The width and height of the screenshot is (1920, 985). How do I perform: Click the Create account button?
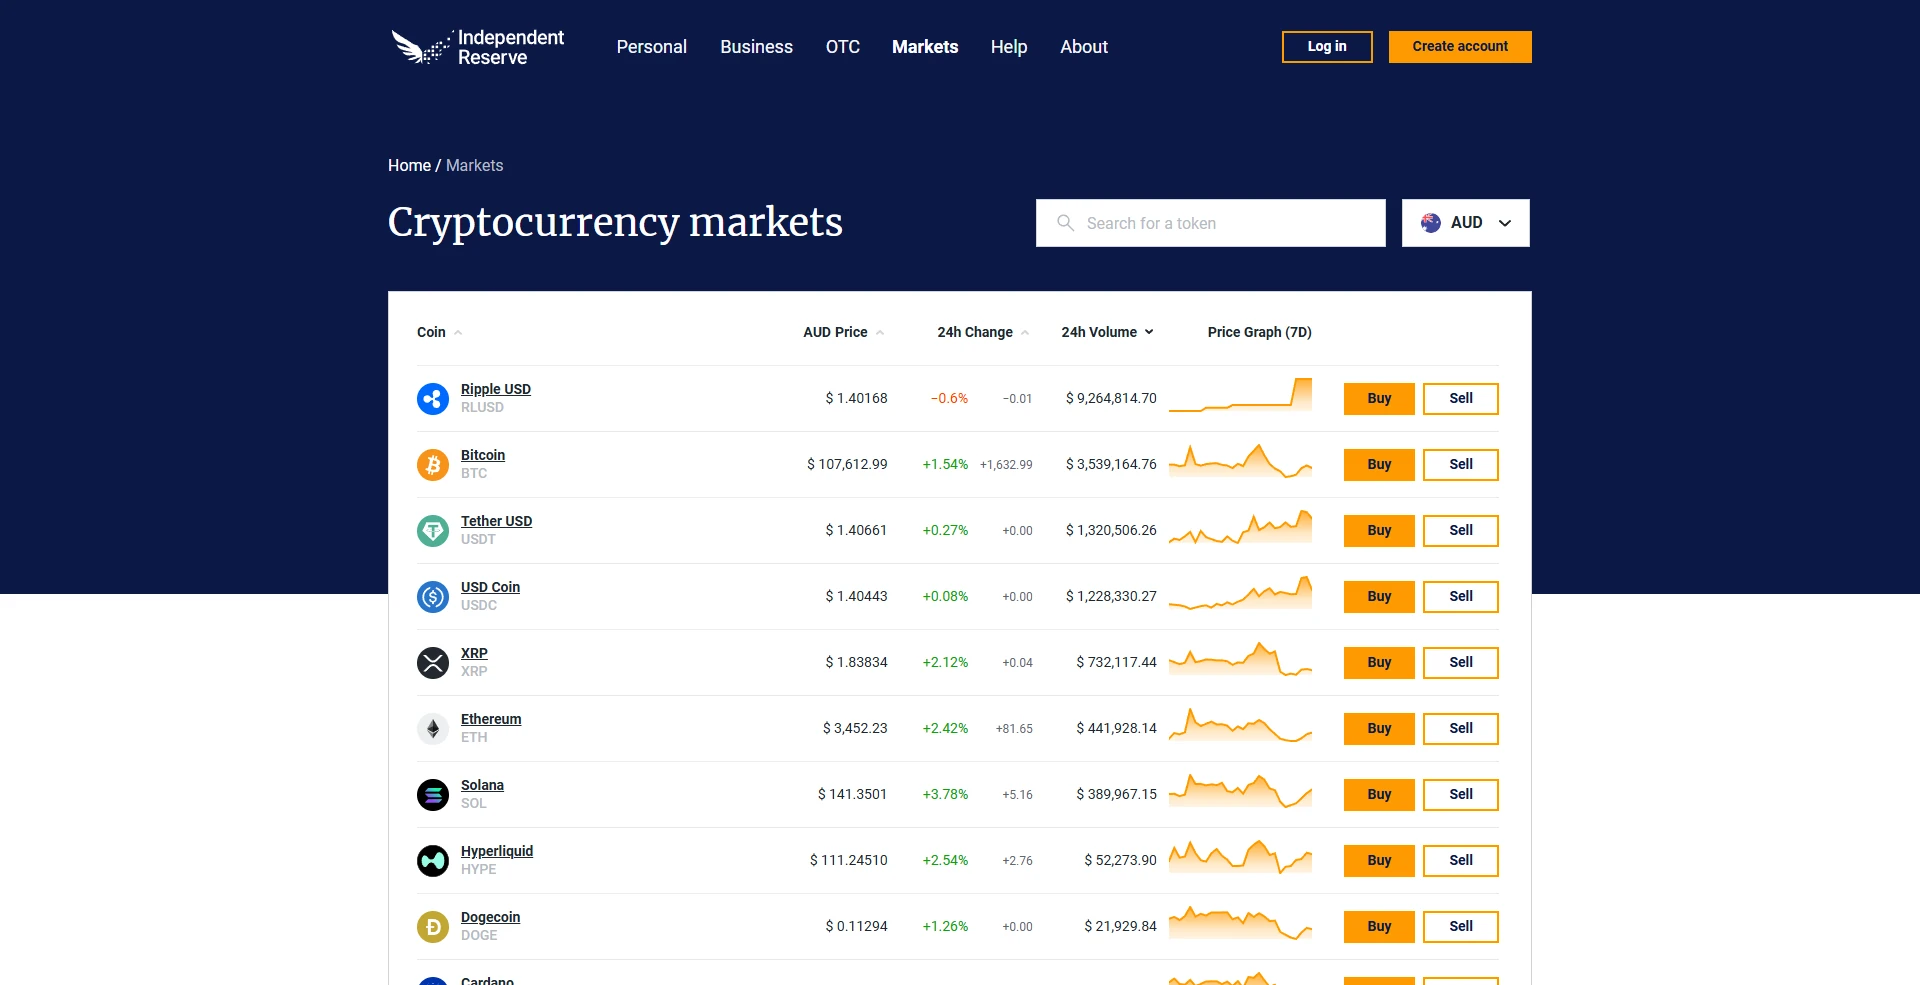(1460, 47)
